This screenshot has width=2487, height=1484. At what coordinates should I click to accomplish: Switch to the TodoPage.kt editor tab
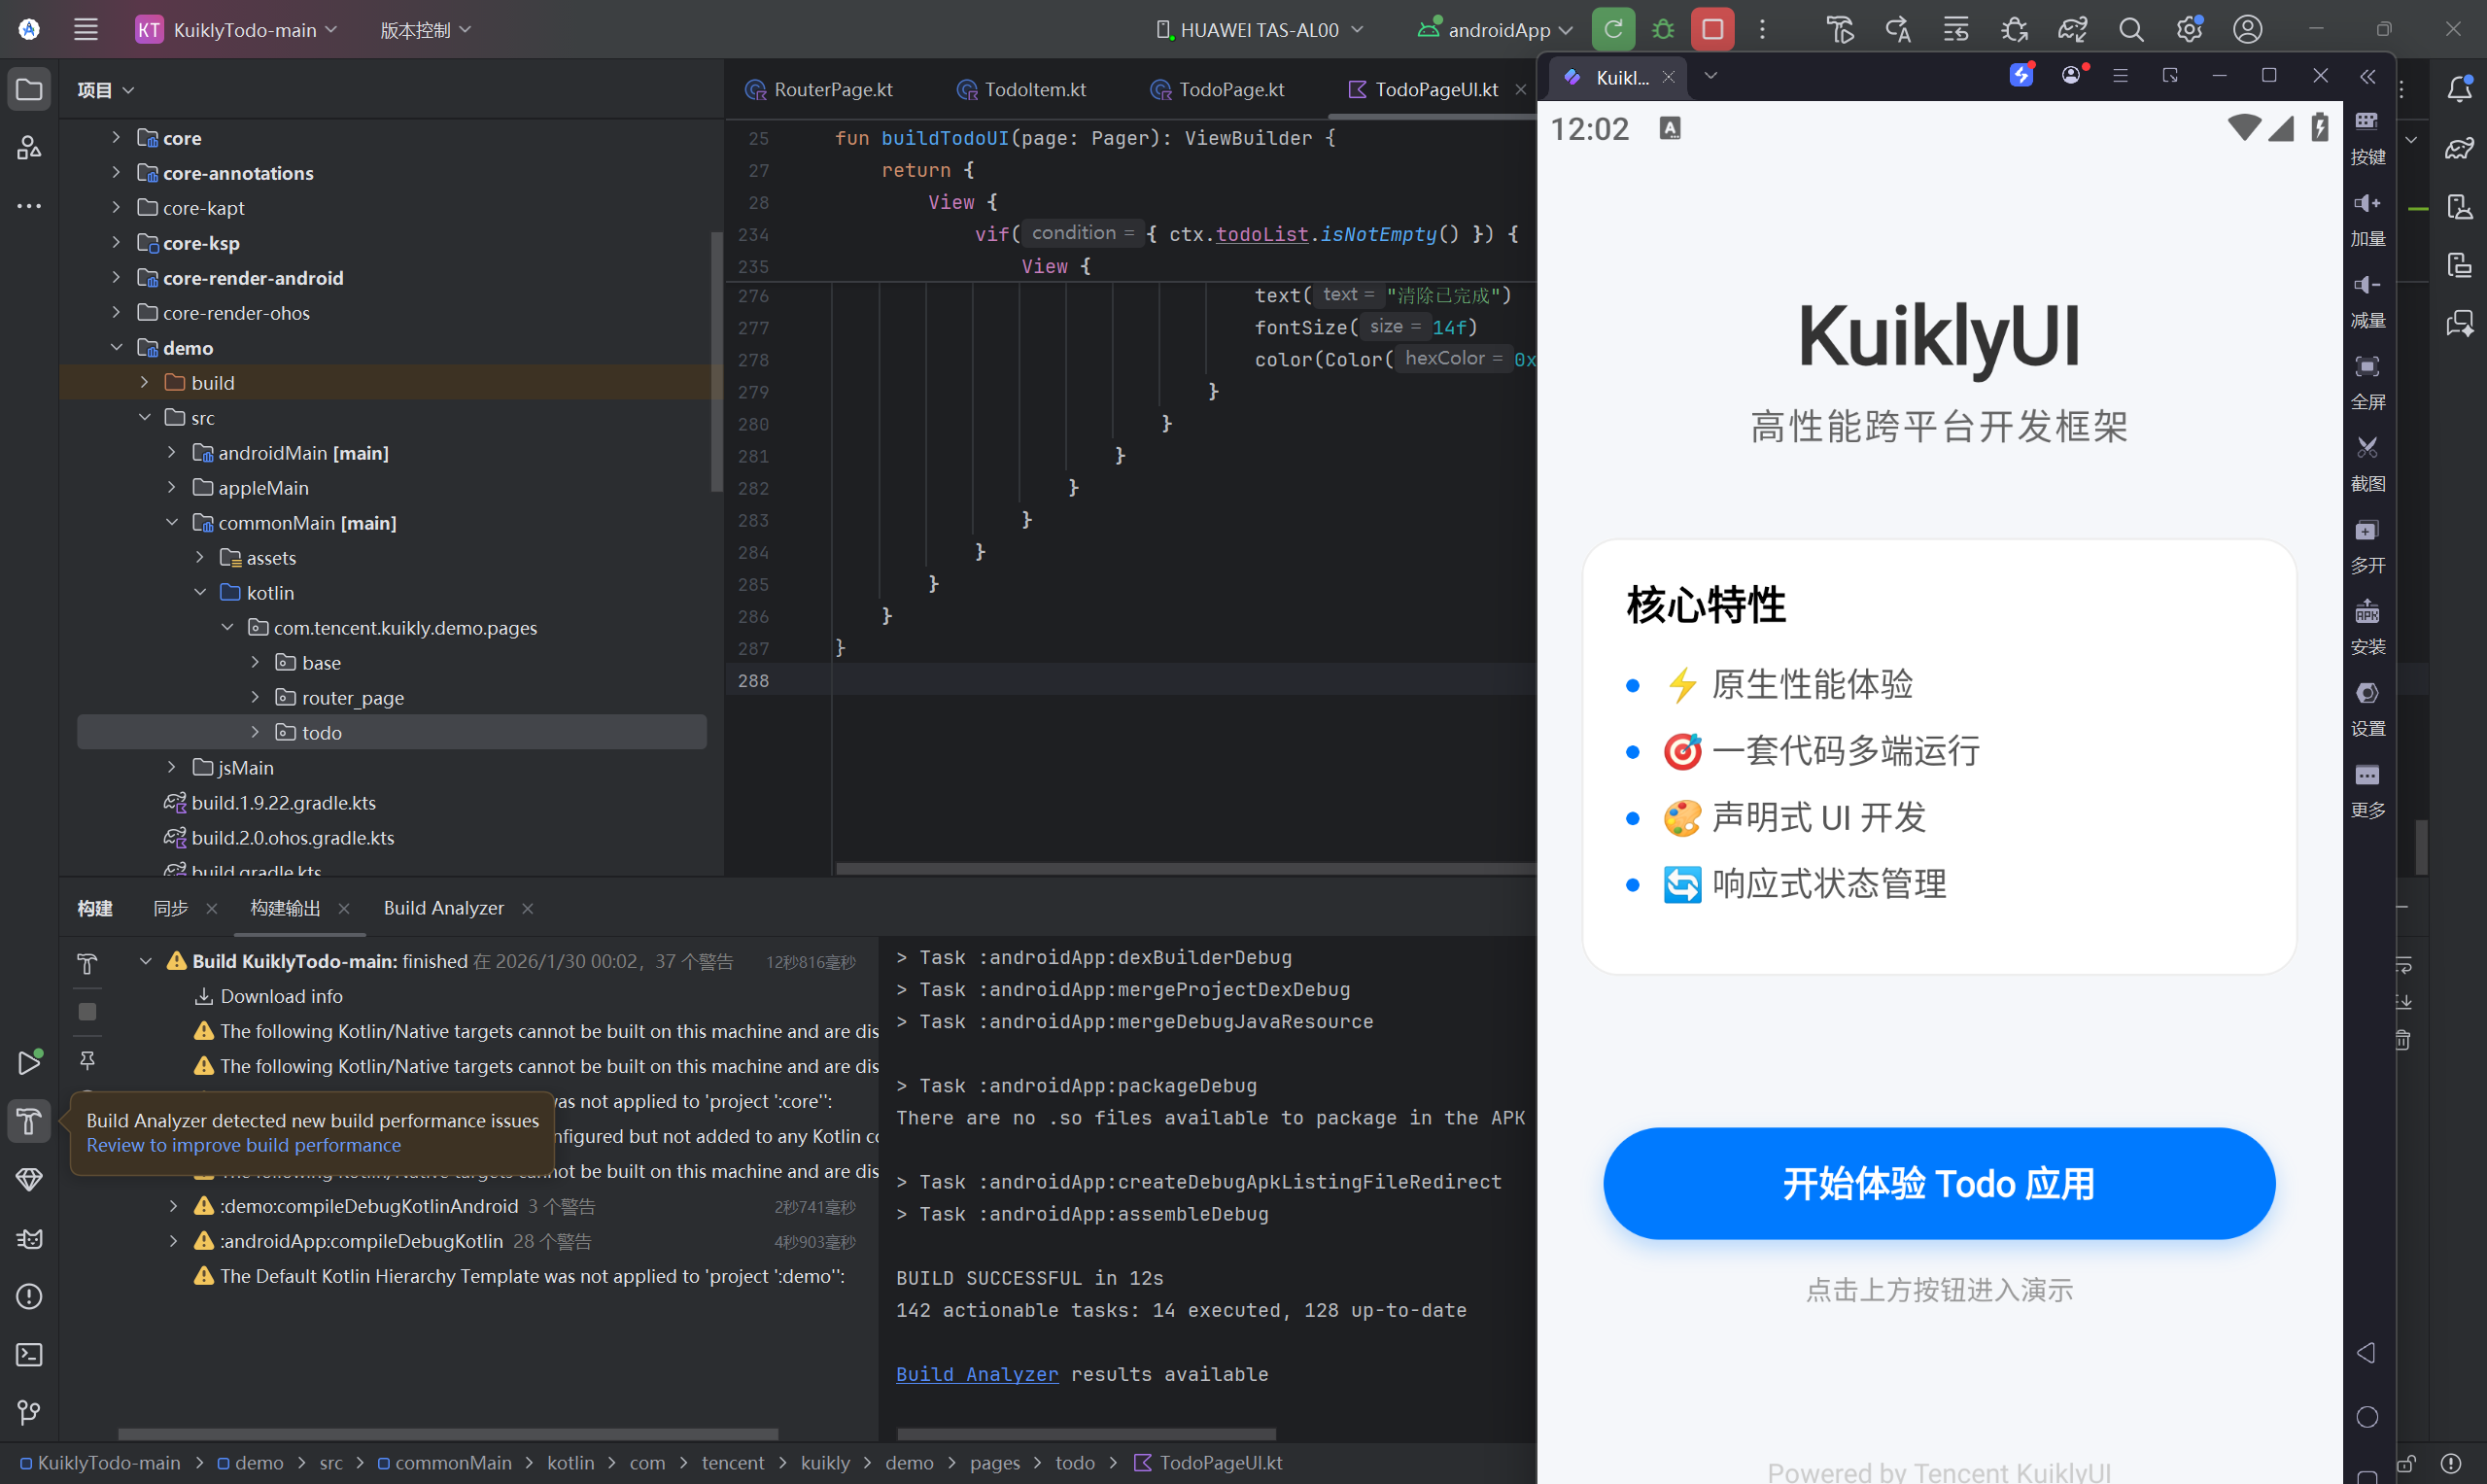1230,90
